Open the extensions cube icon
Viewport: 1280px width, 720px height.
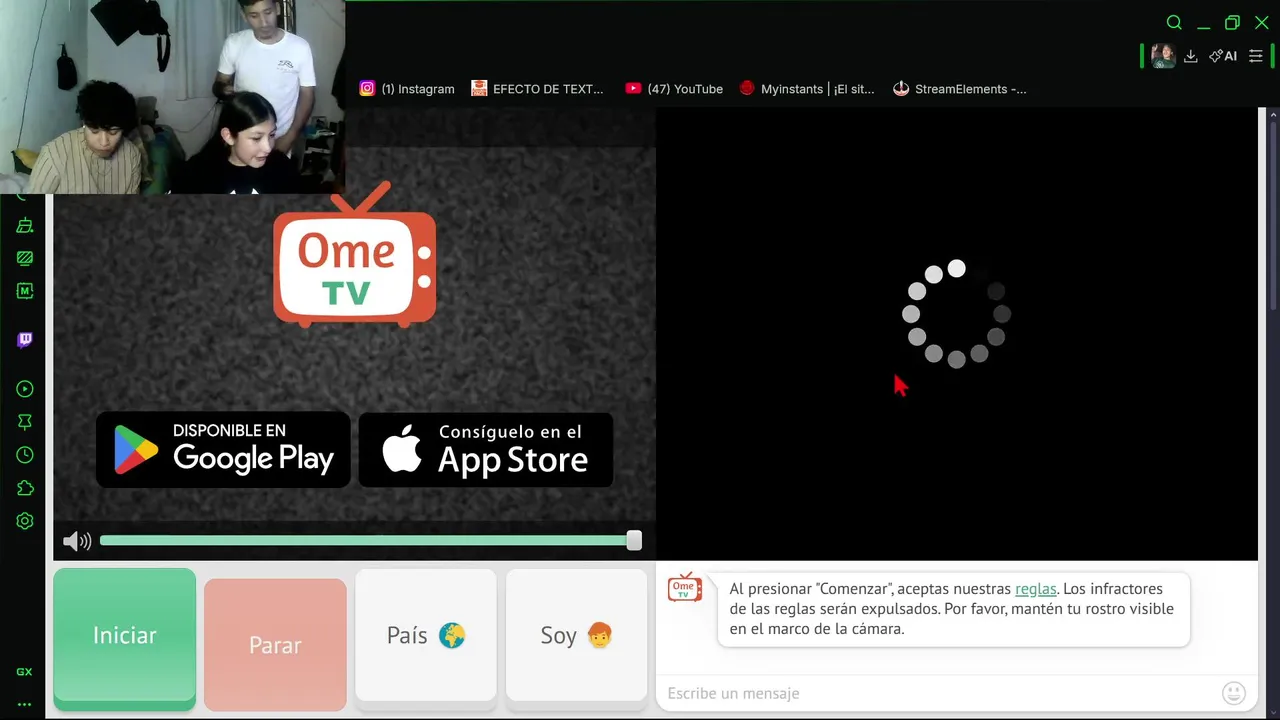coord(25,488)
